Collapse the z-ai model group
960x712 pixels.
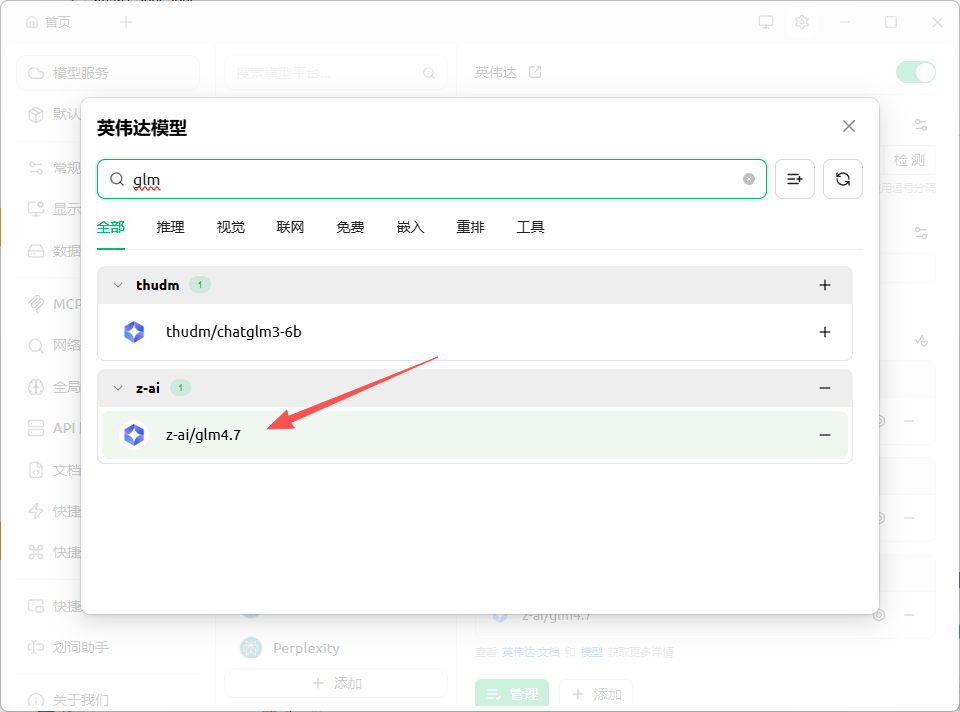point(118,388)
